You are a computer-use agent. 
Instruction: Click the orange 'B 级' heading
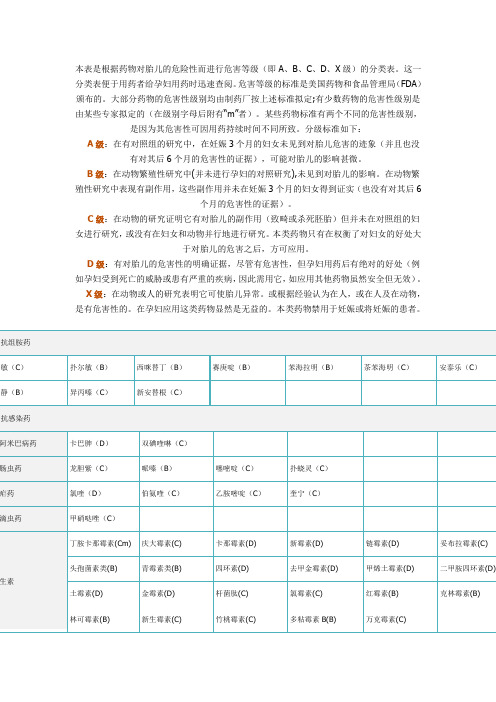(x=96, y=174)
